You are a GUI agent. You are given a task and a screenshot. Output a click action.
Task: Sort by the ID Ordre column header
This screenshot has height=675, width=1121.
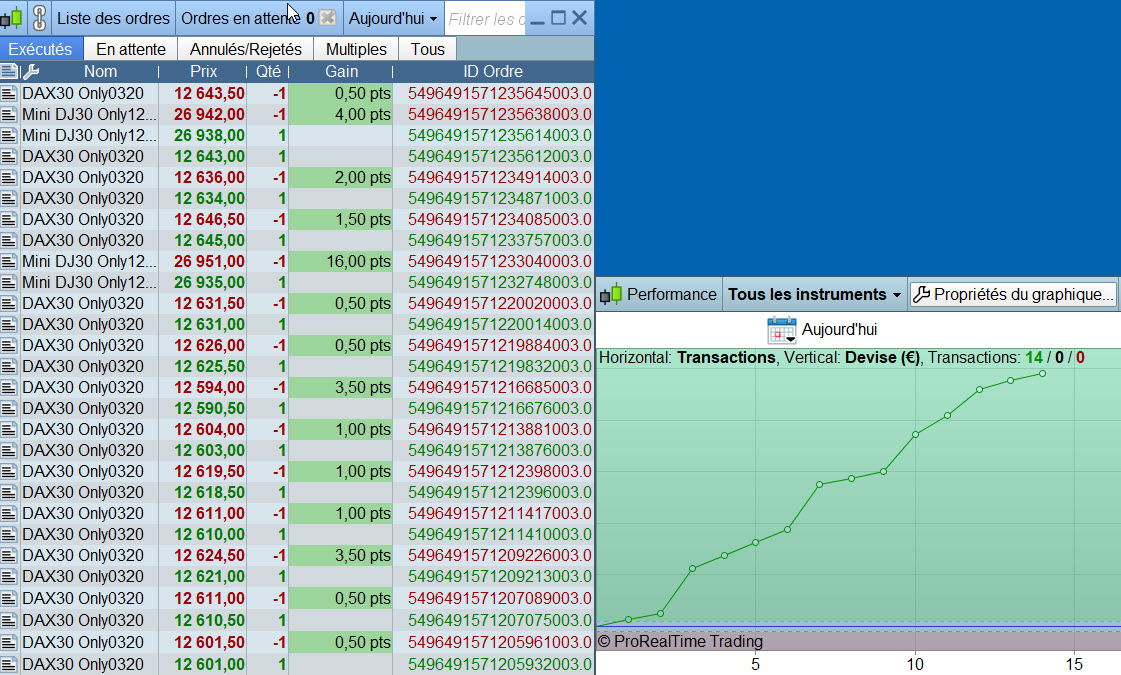coord(493,71)
